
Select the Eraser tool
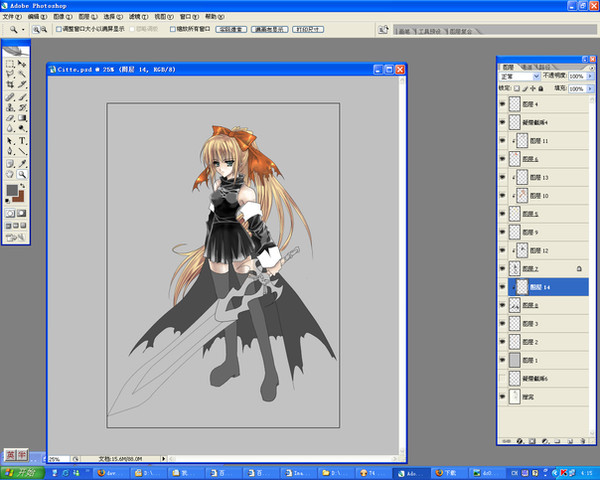tap(10, 118)
